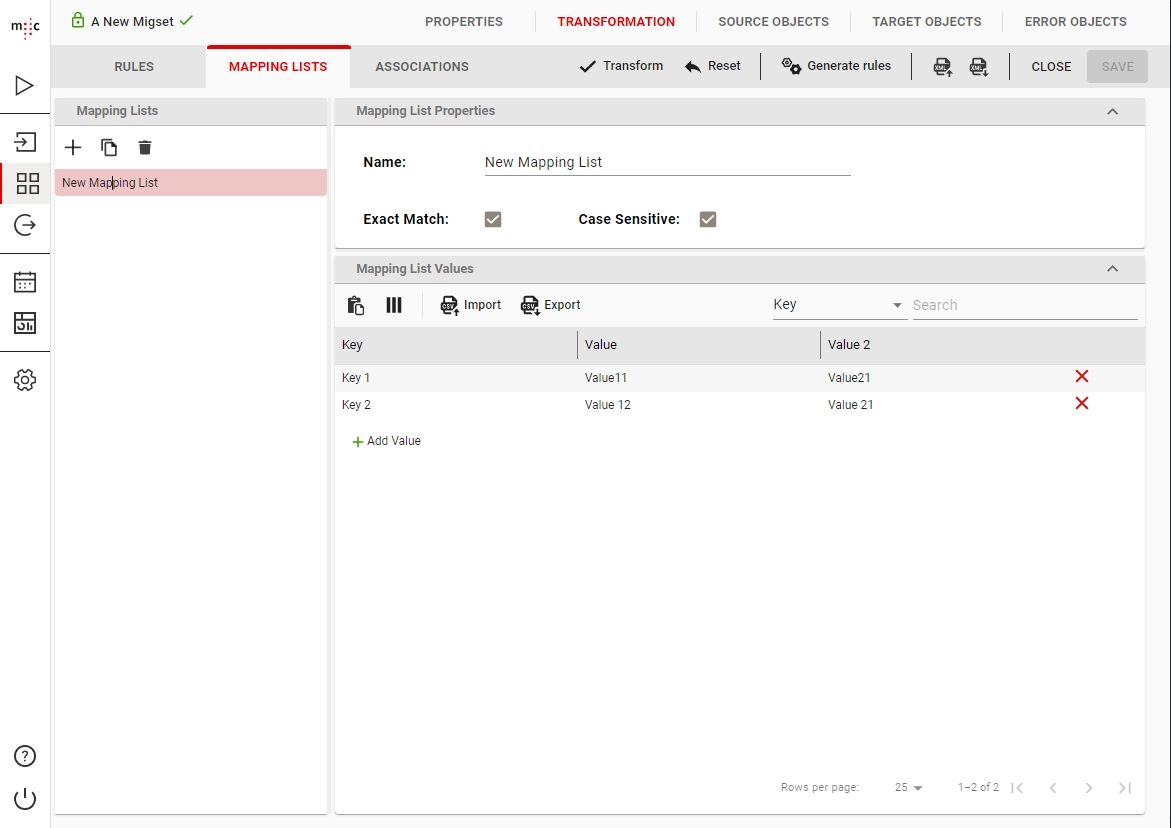Collapse the Mapping List Values panel
The height and width of the screenshot is (828, 1171).
pyautogui.click(x=1112, y=269)
